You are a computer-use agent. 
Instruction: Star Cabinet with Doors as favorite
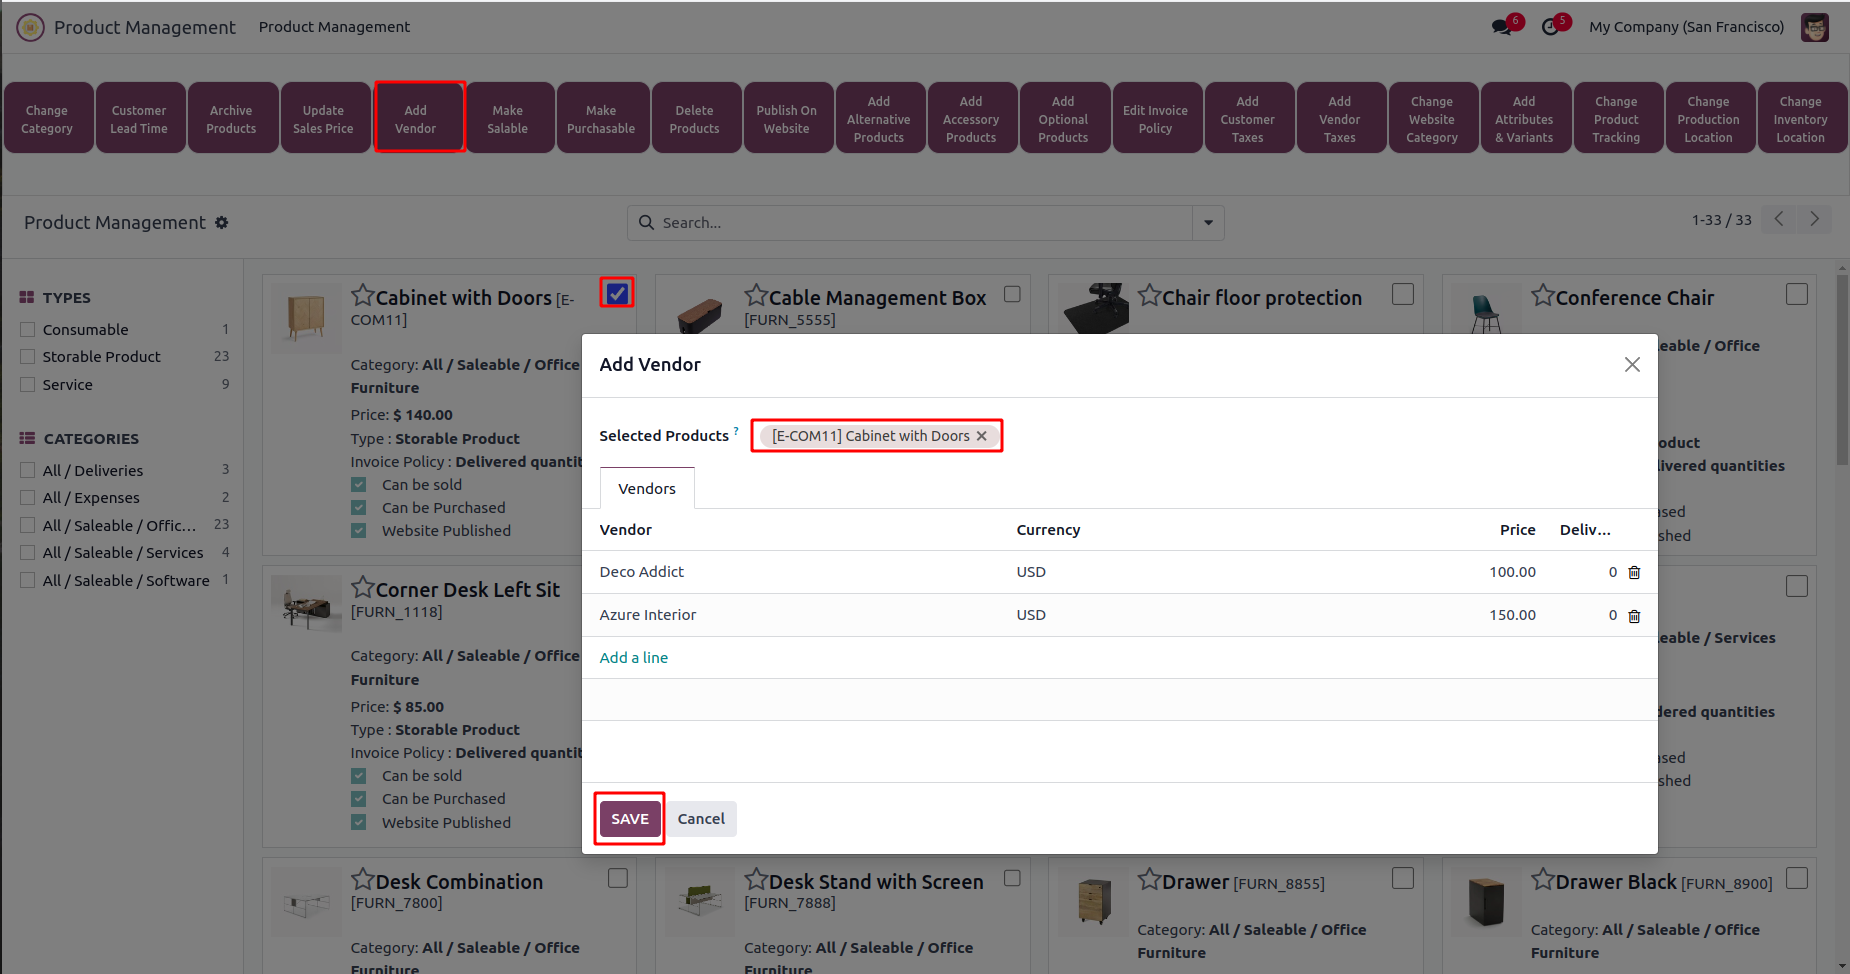pyautogui.click(x=362, y=296)
